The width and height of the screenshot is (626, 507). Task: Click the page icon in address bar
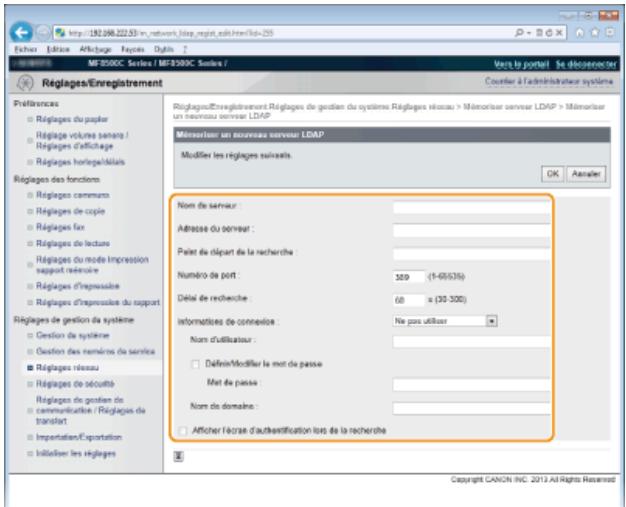539,33
